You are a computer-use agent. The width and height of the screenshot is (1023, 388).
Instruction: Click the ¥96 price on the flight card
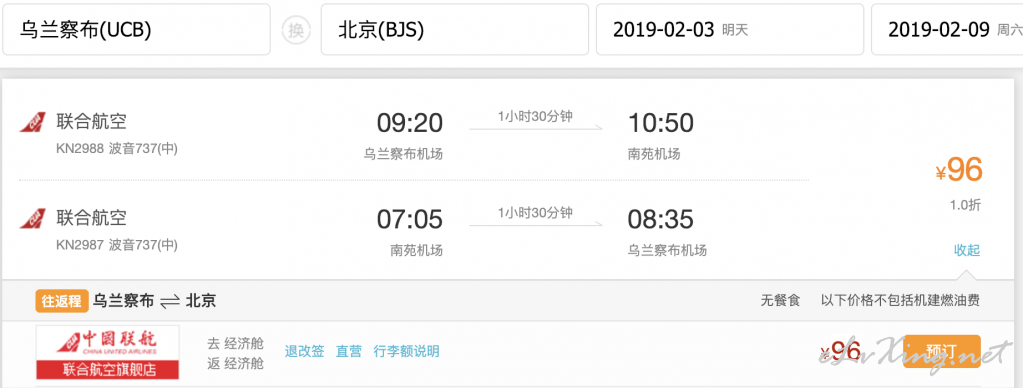959,170
